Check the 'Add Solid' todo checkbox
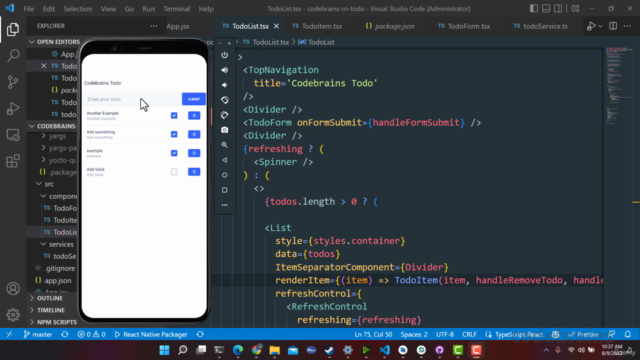Image resolution: width=640 pixels, height=360 pixels. 174,172
